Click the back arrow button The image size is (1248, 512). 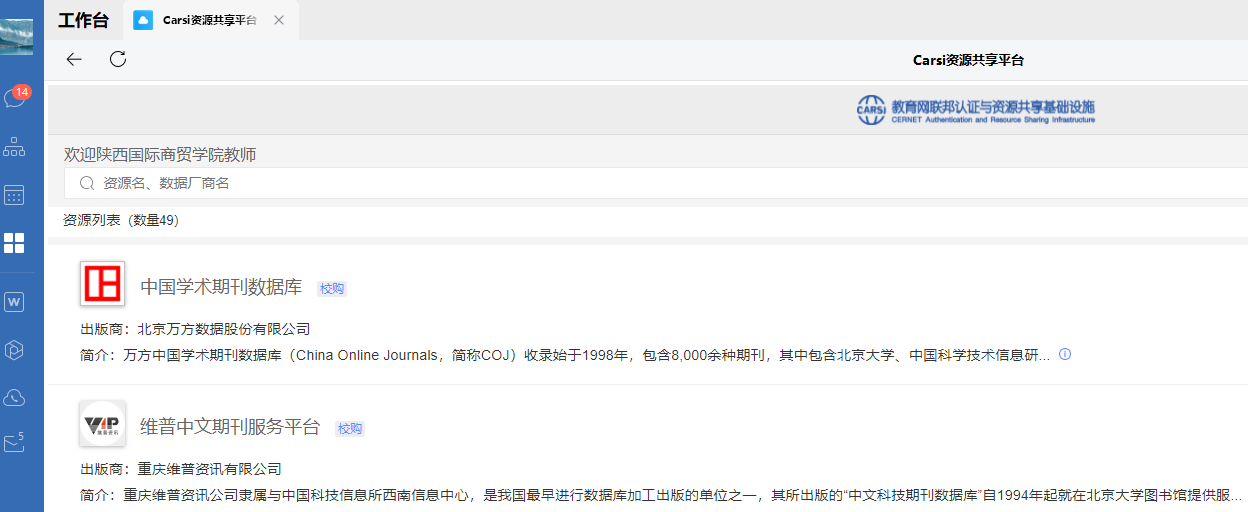pyautogui.click(x=74, y=59)
